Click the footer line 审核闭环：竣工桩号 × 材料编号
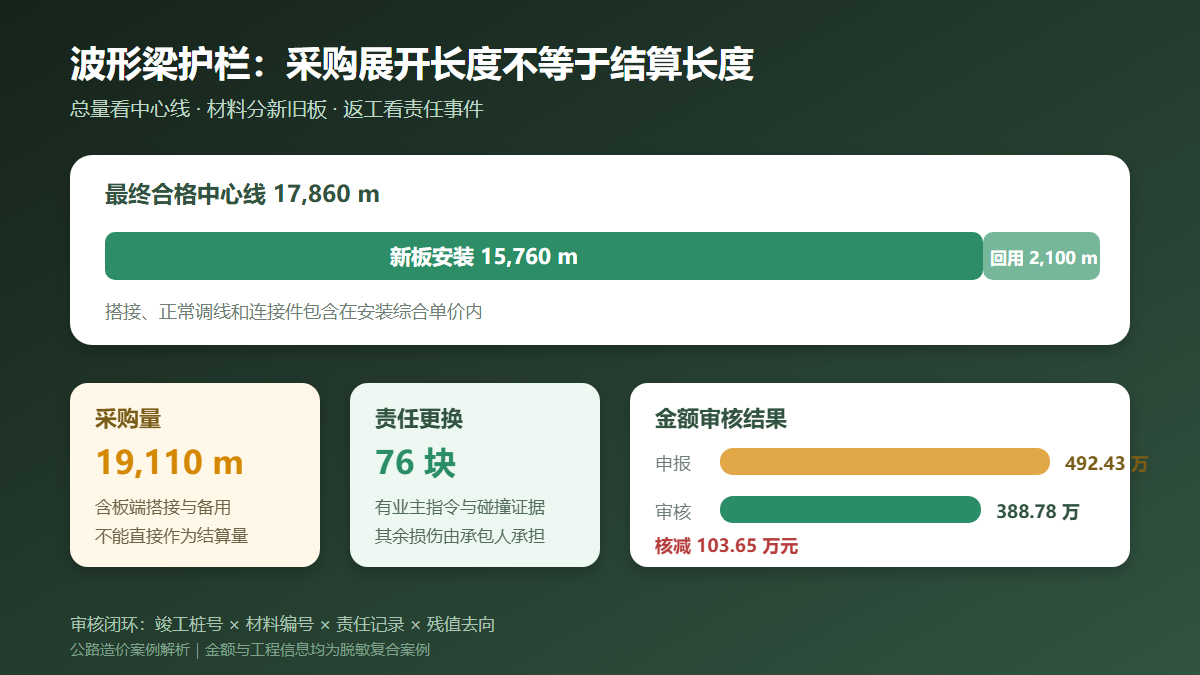The width and height of the screenshot is (1200, 675). (192, 625)
